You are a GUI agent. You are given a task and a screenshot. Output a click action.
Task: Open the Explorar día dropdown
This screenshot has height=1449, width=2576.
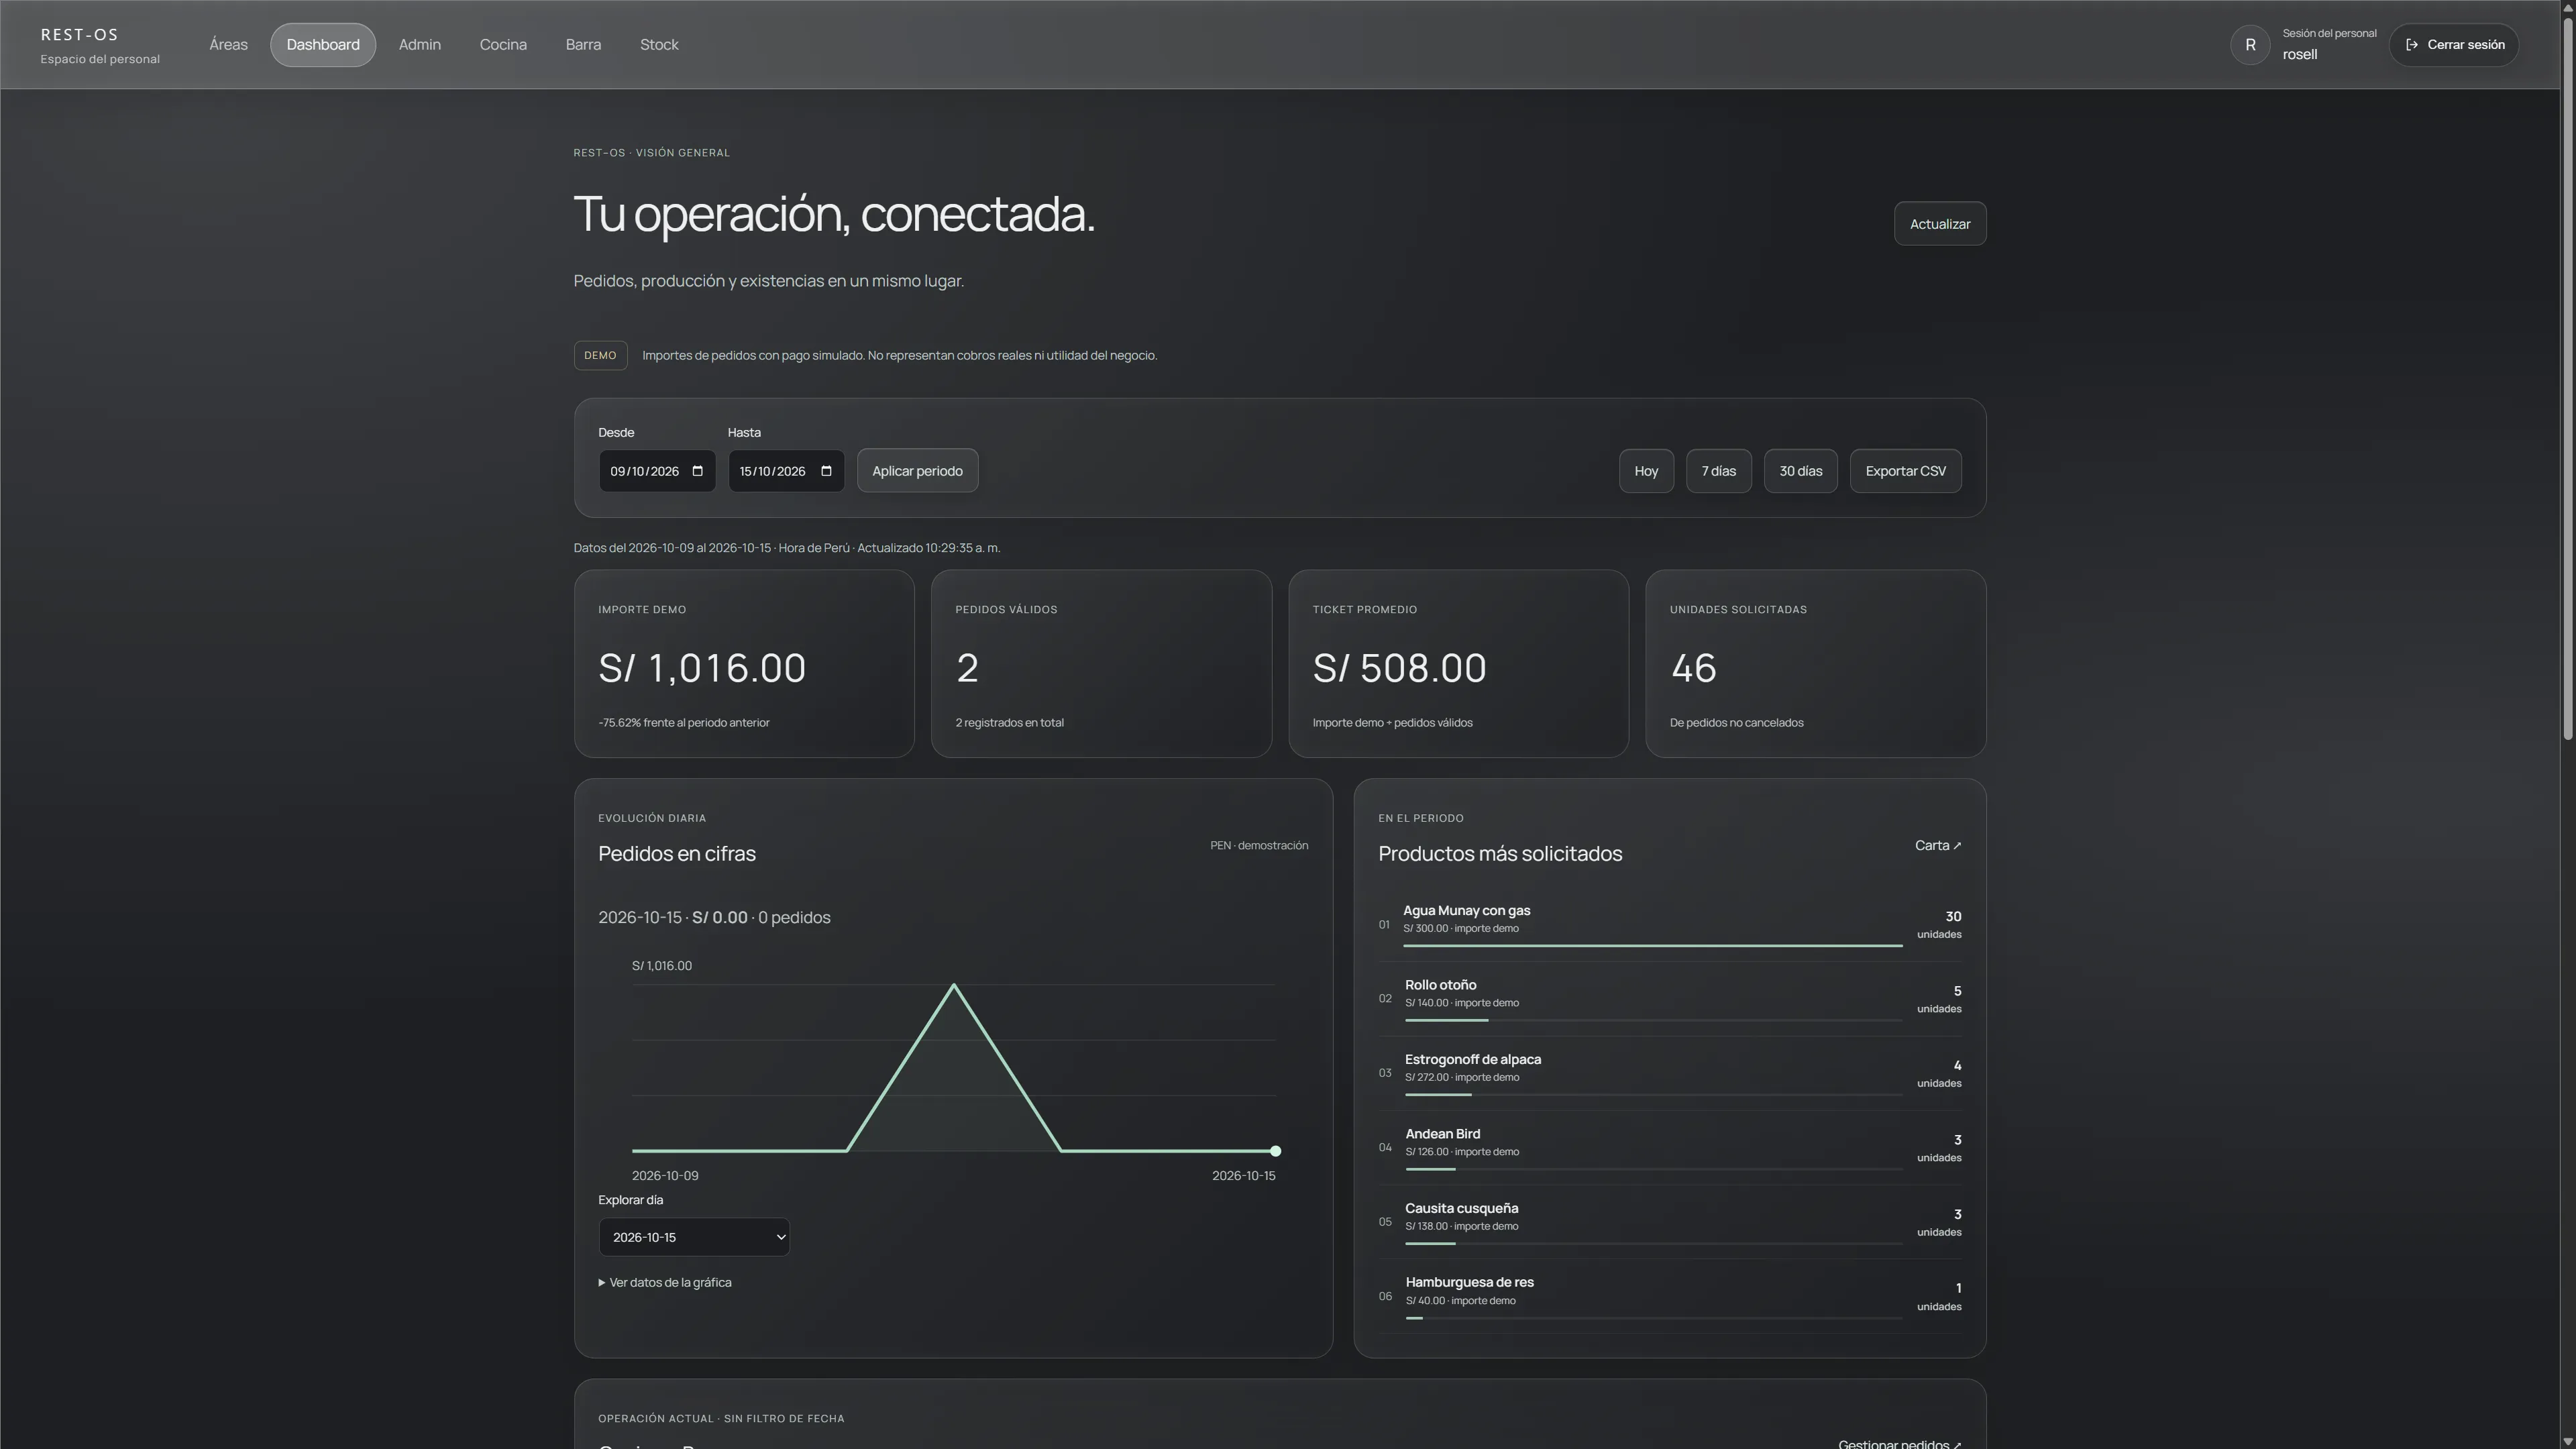[694, 1237]
